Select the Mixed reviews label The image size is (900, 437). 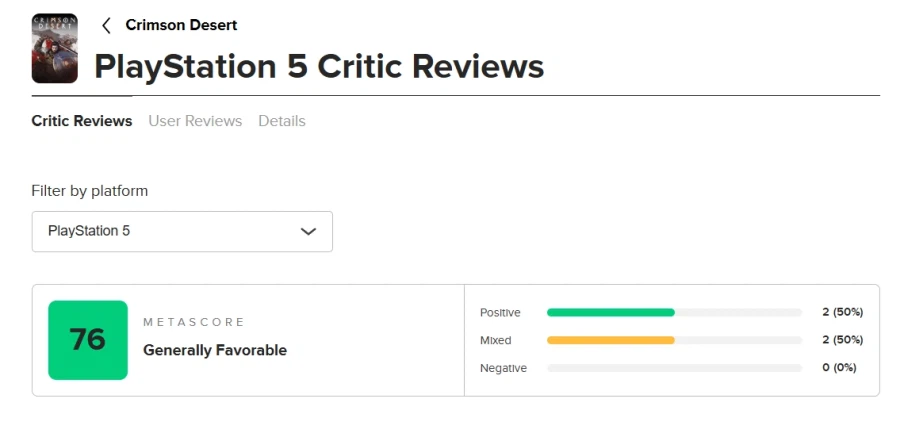[496, 341]
